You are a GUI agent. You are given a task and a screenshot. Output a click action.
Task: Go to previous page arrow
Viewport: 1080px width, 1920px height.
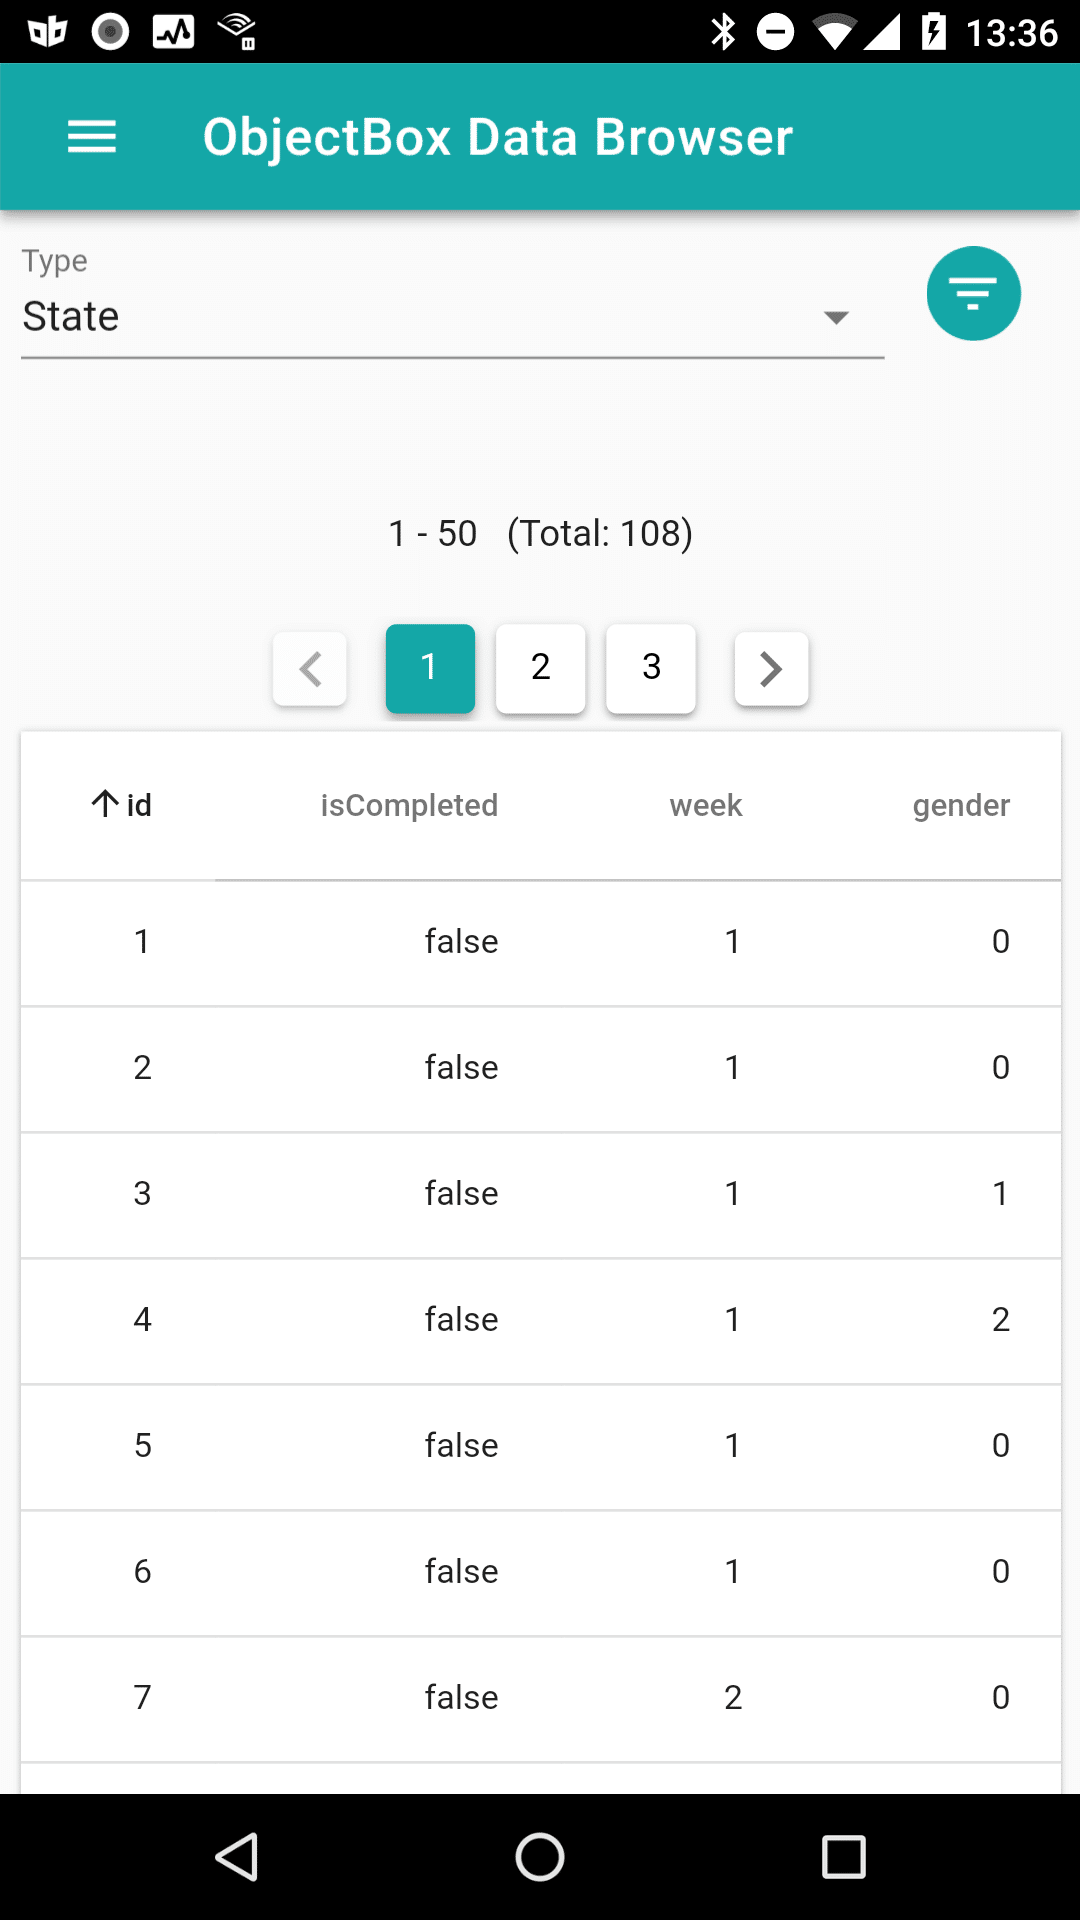(310, 669)
